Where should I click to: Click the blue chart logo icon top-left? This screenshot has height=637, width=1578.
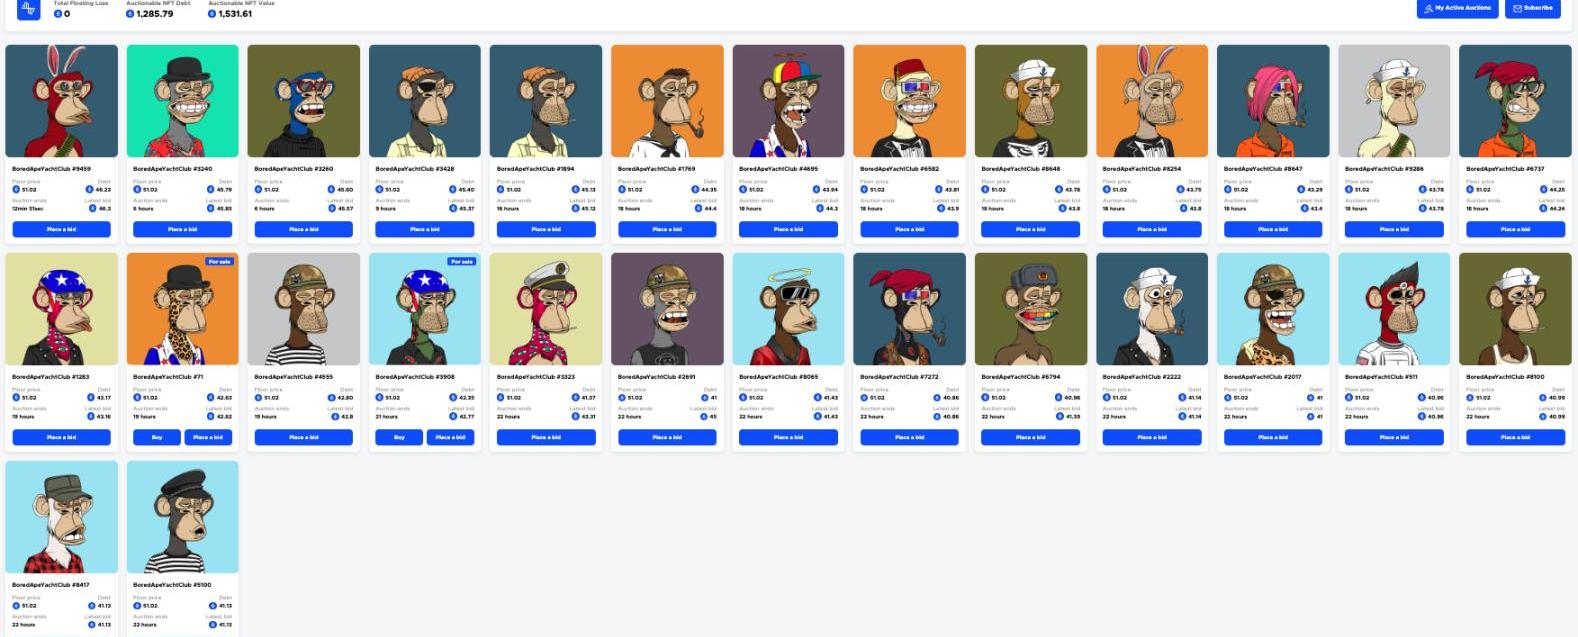tap(29, 9)
